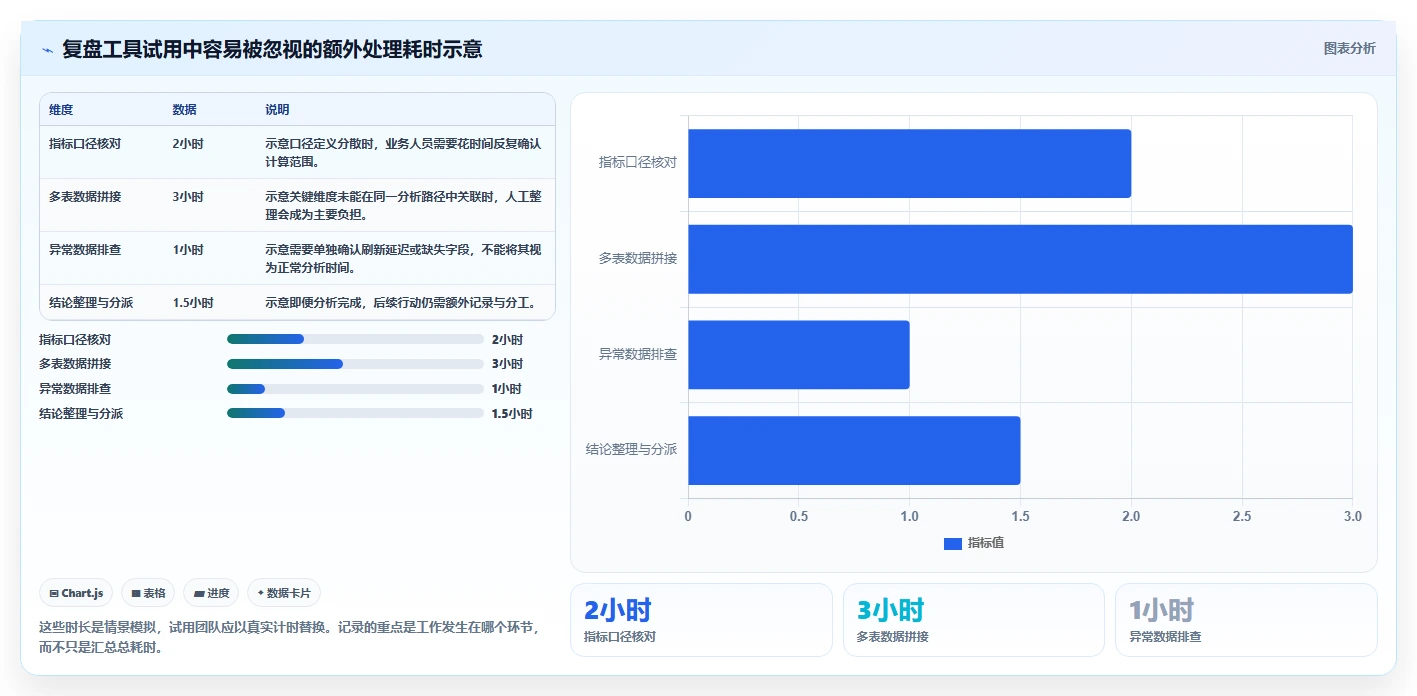1417x696 pixels.
Task: Click the 2.5 x-axis tick label
Action: click(x=1242, y=517)
